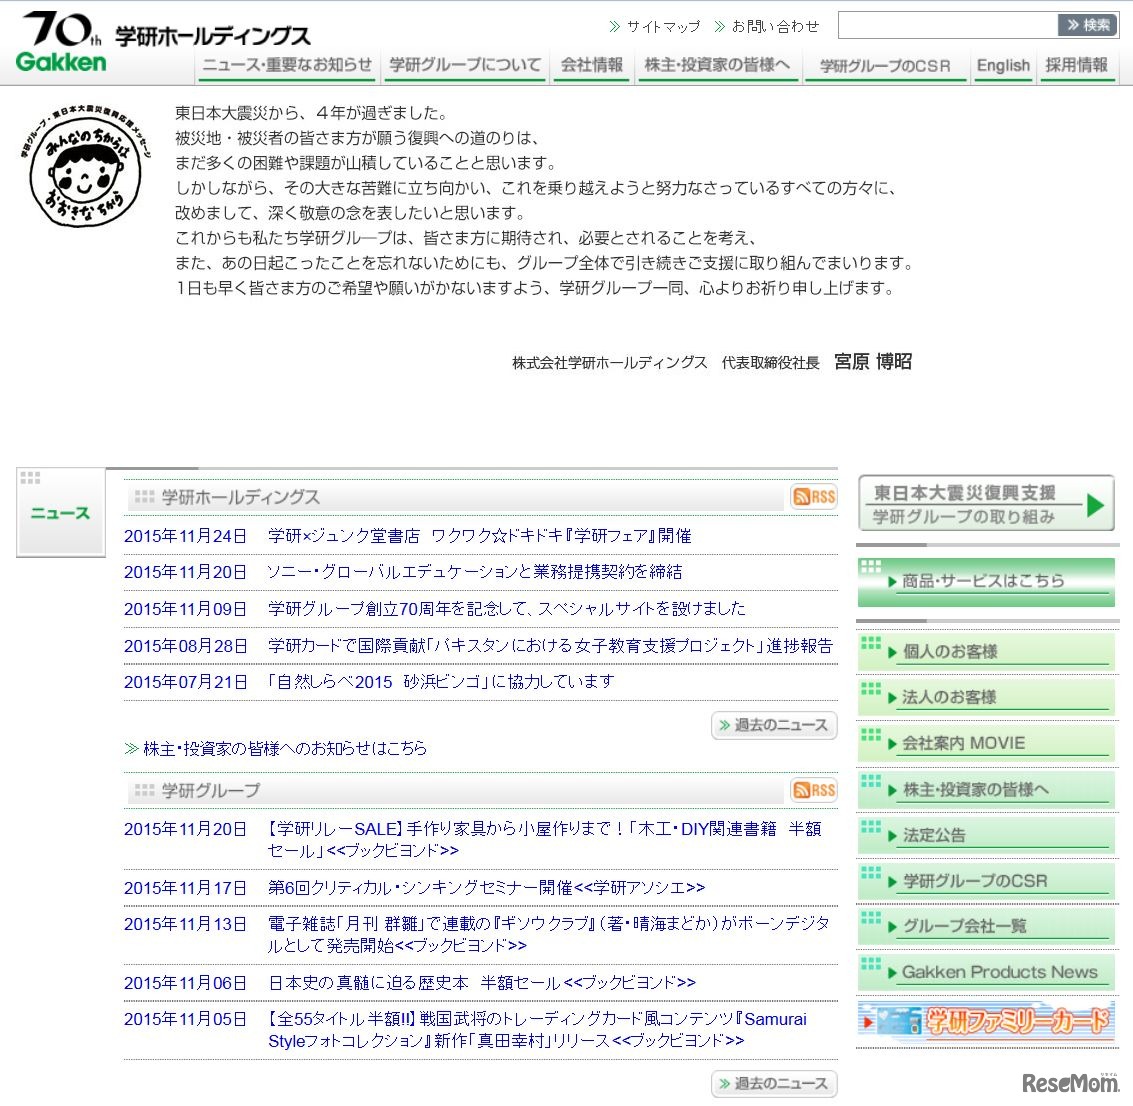
Task: Click the 過去のニュース button under Holdings news
Action: [774, 725]
